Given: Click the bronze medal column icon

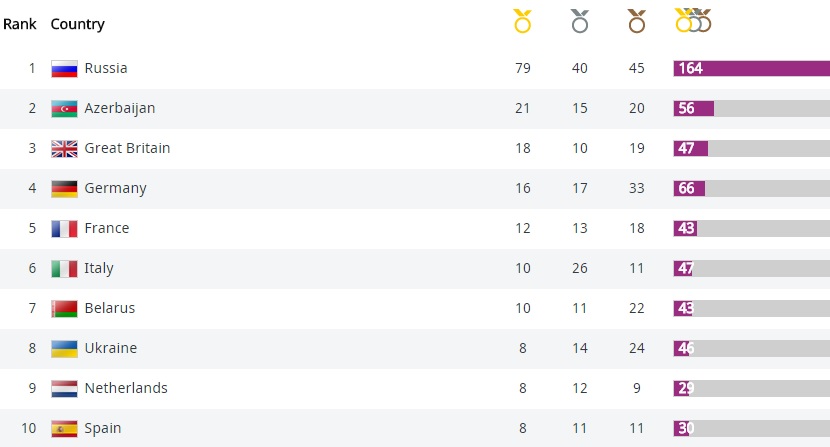Looking at the screenshot, I should click(x=636, y=21).
